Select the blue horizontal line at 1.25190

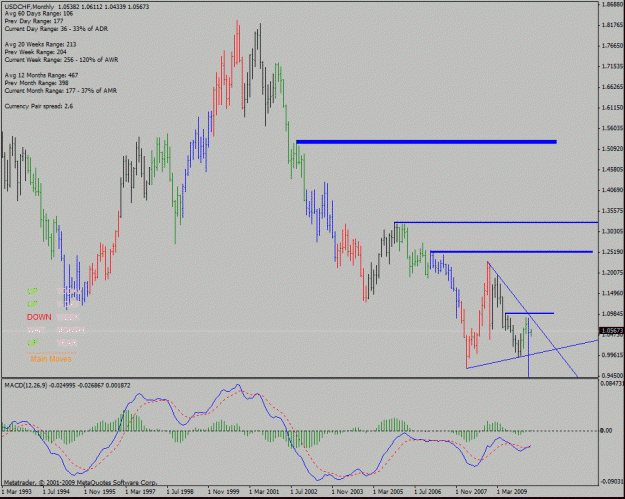coord(511,252)
